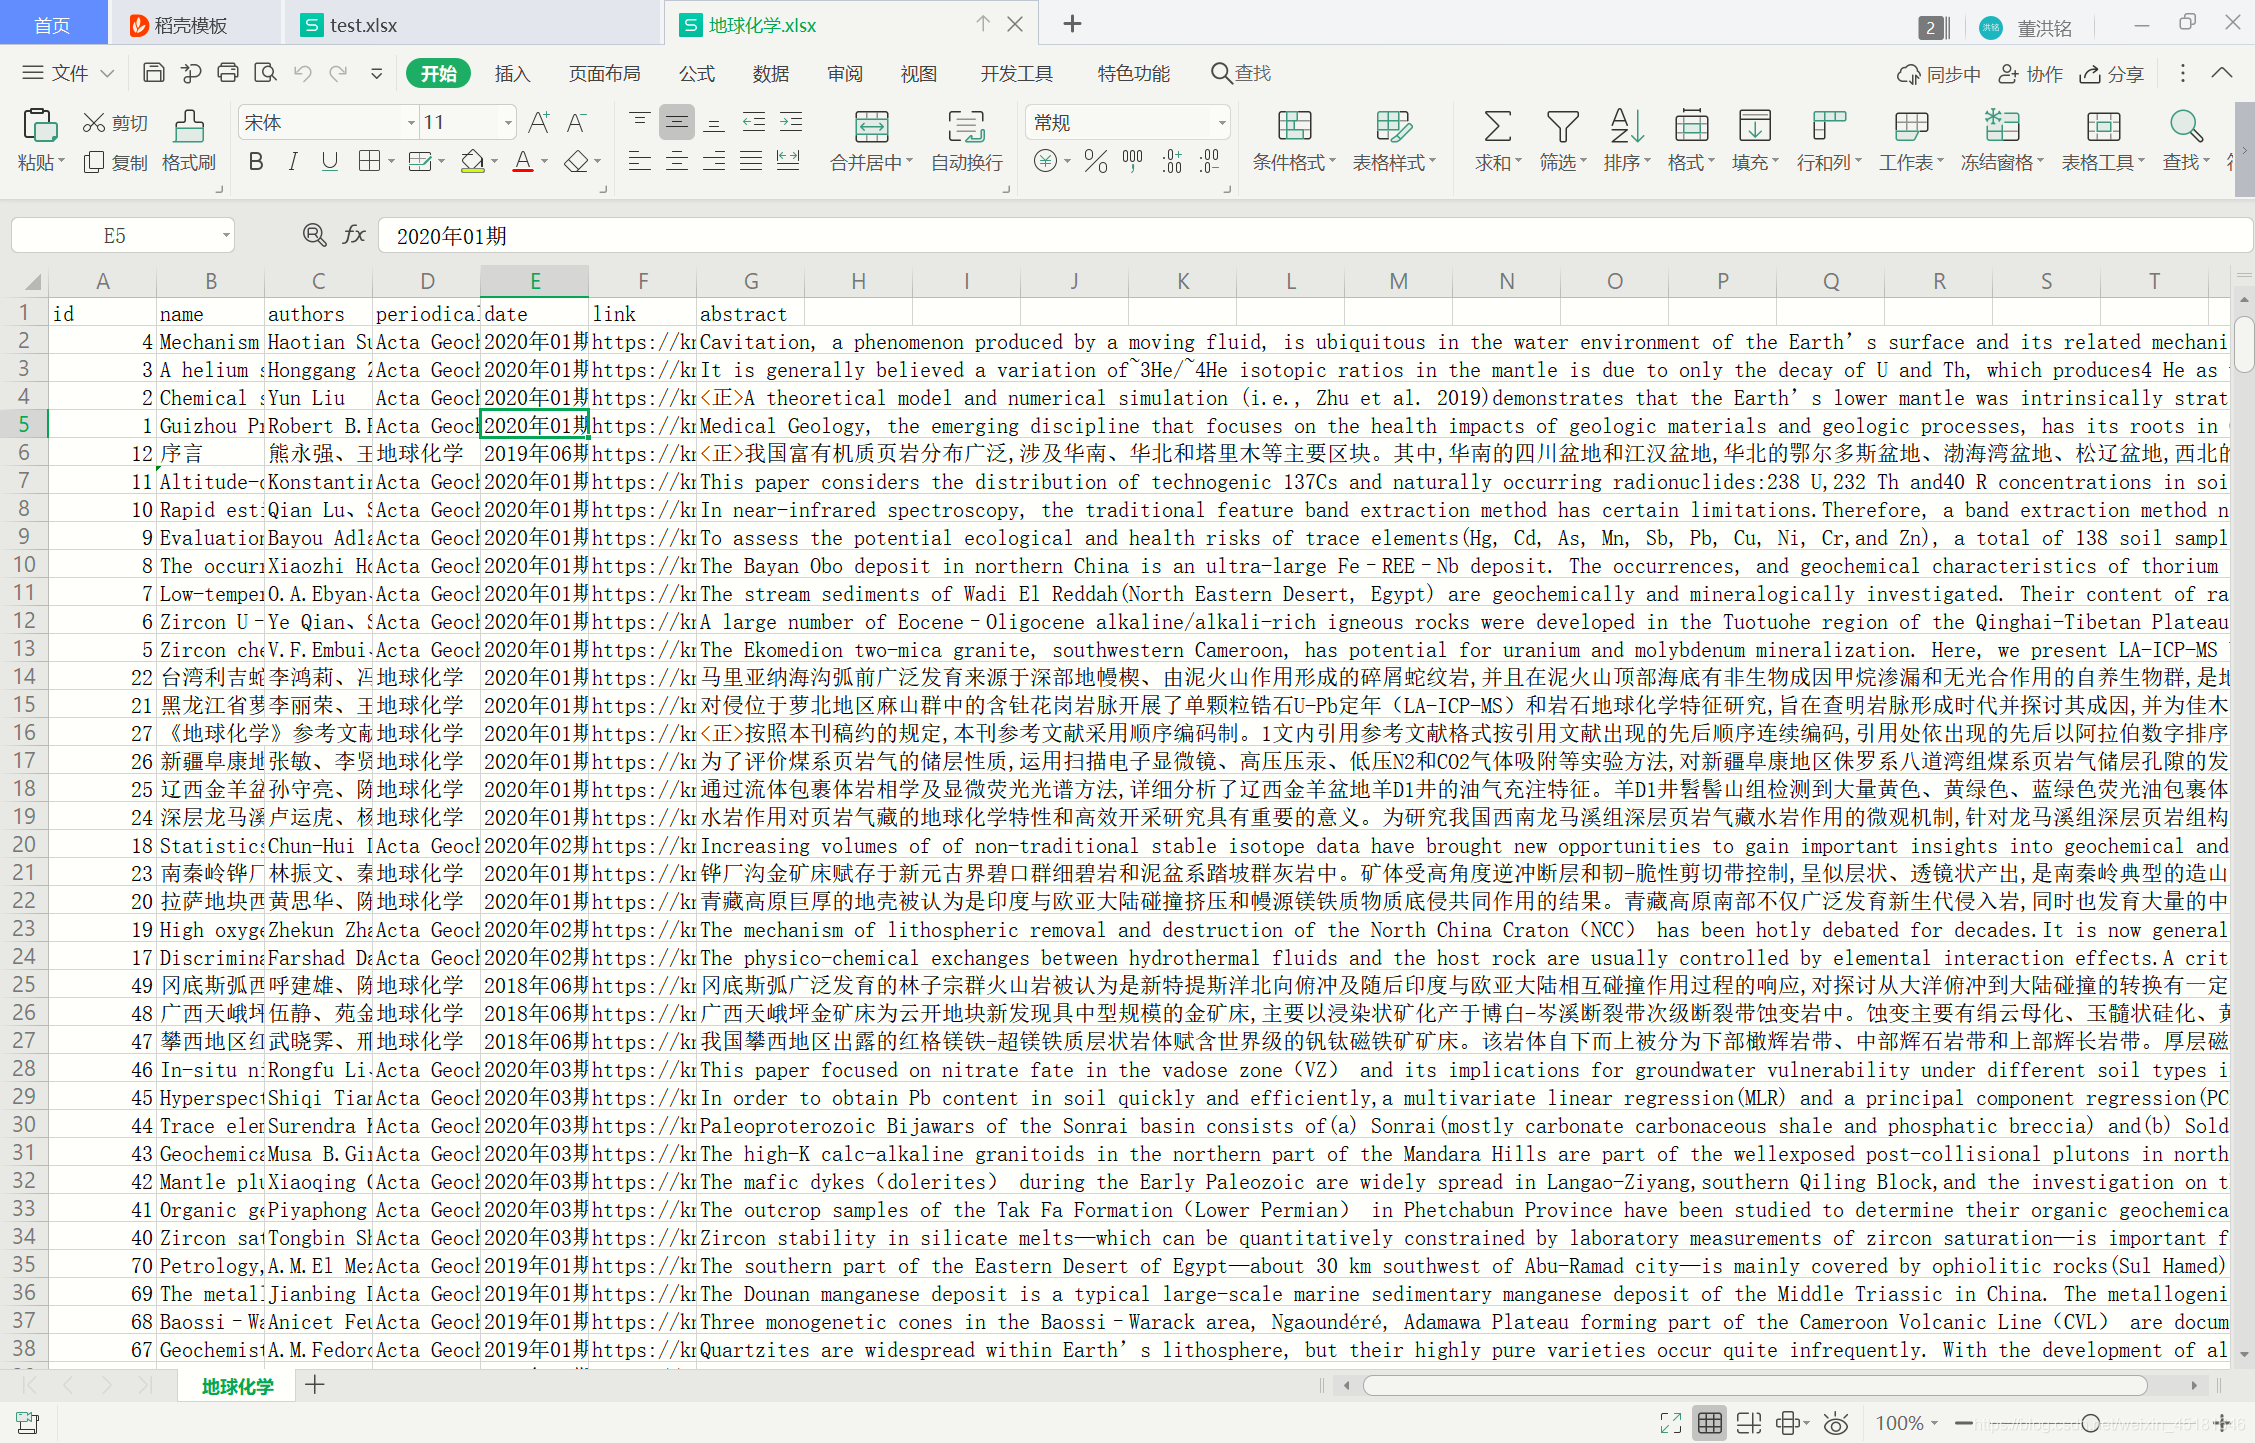Viewport: 2255px width, 1443px height.
Task: Open the number format 常规 dropdown
Action: [x=1221, y=123]
